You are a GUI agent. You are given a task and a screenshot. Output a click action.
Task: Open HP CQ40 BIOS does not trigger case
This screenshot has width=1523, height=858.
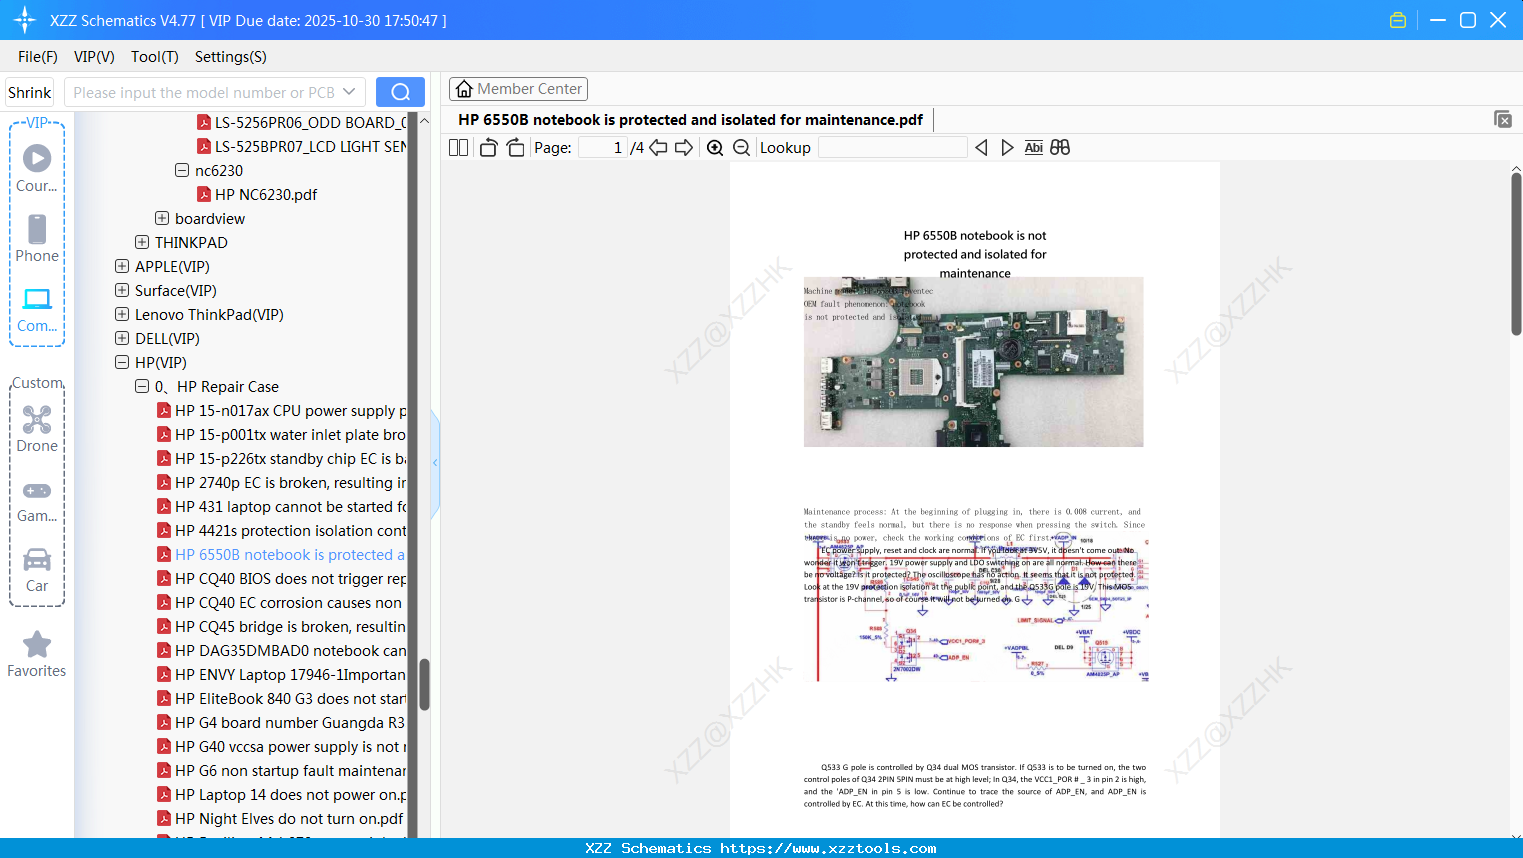pos(282,579)
